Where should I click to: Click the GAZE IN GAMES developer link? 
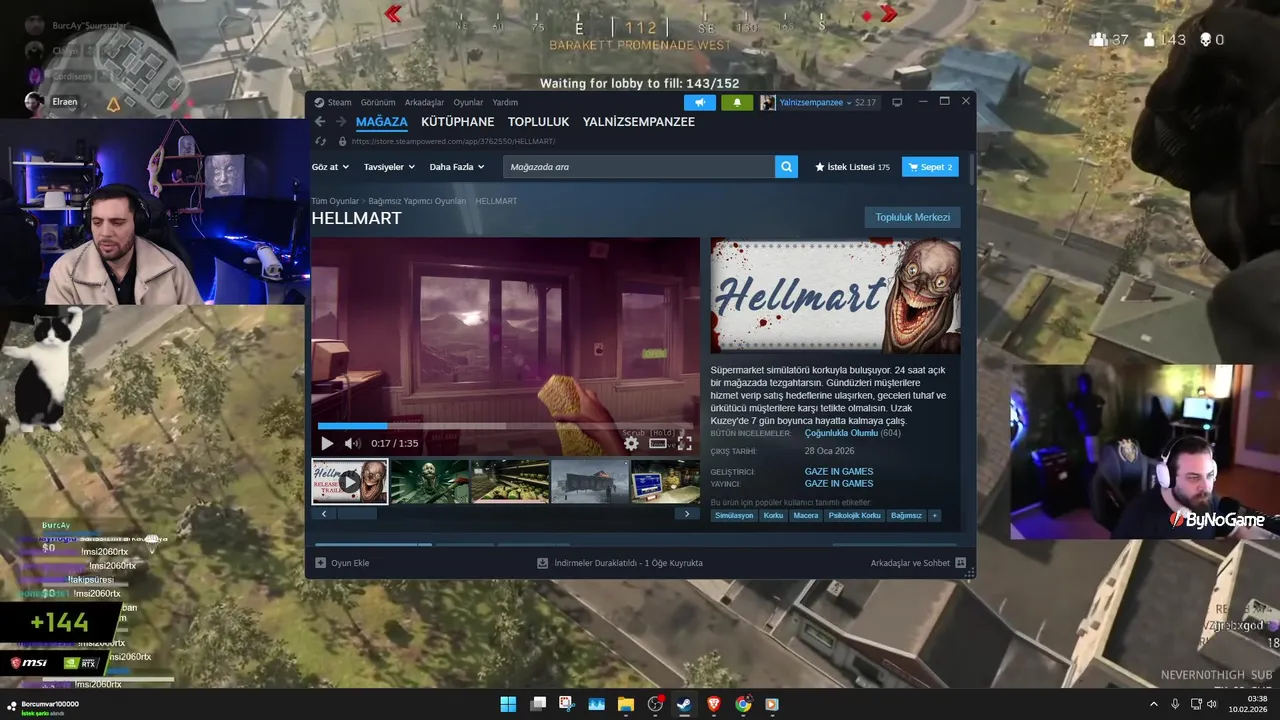click(x=839, y=471)
